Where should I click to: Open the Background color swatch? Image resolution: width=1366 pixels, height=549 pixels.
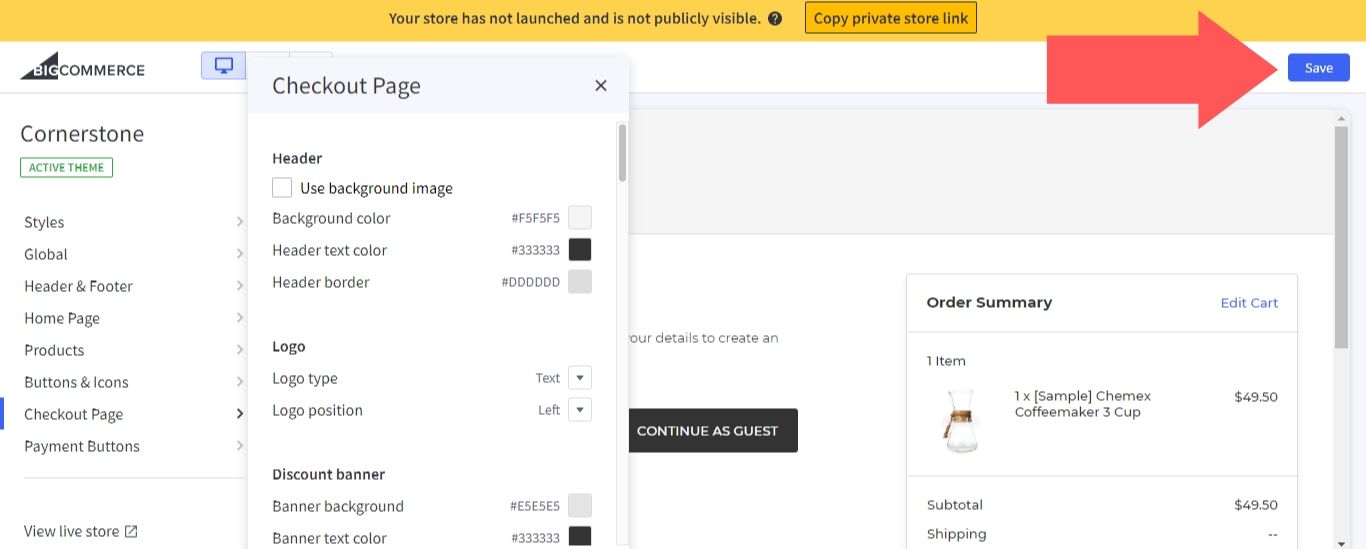click(580, 218)
